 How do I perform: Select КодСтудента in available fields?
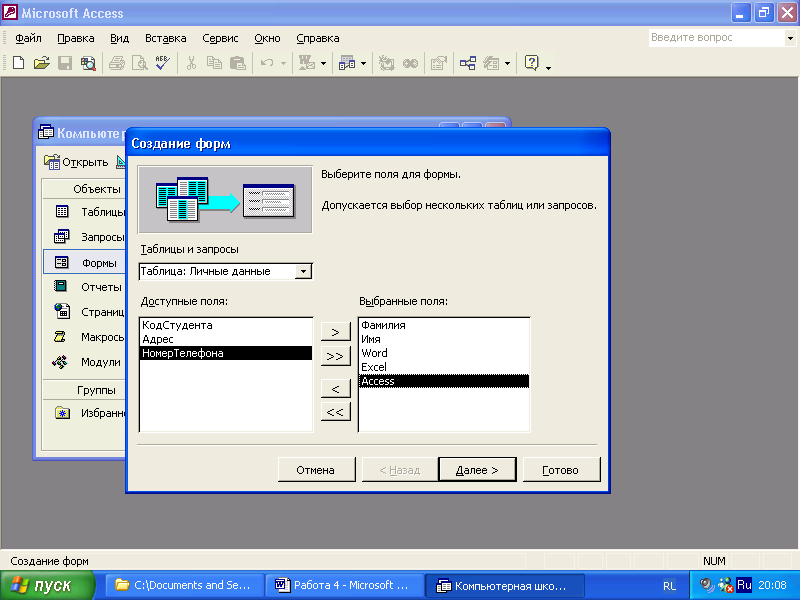click(226, 325)
